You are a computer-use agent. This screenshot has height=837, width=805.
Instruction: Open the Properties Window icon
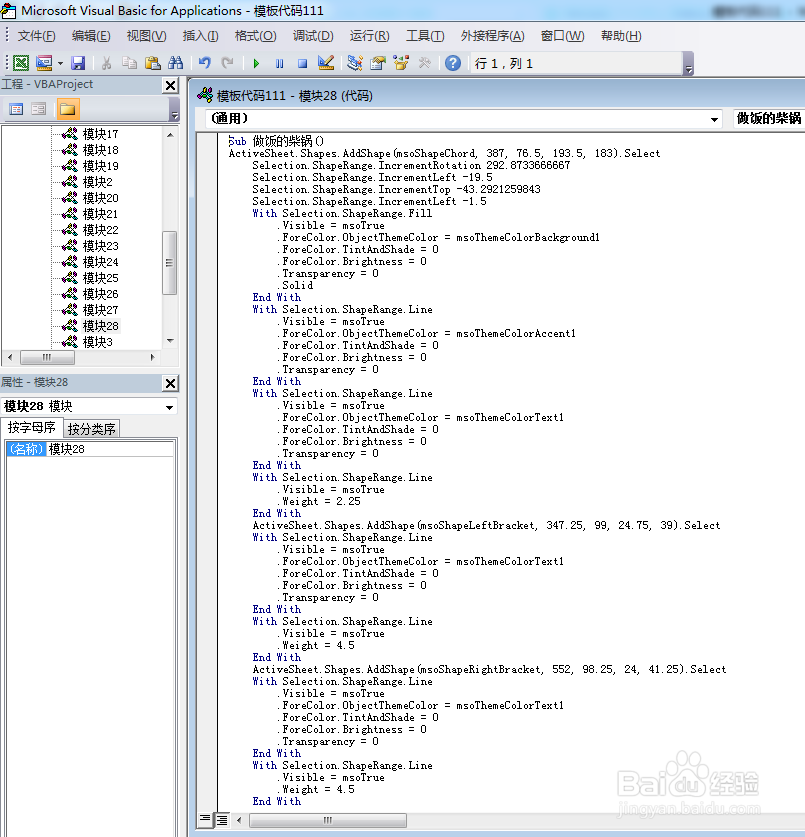[x=378, y=63]
